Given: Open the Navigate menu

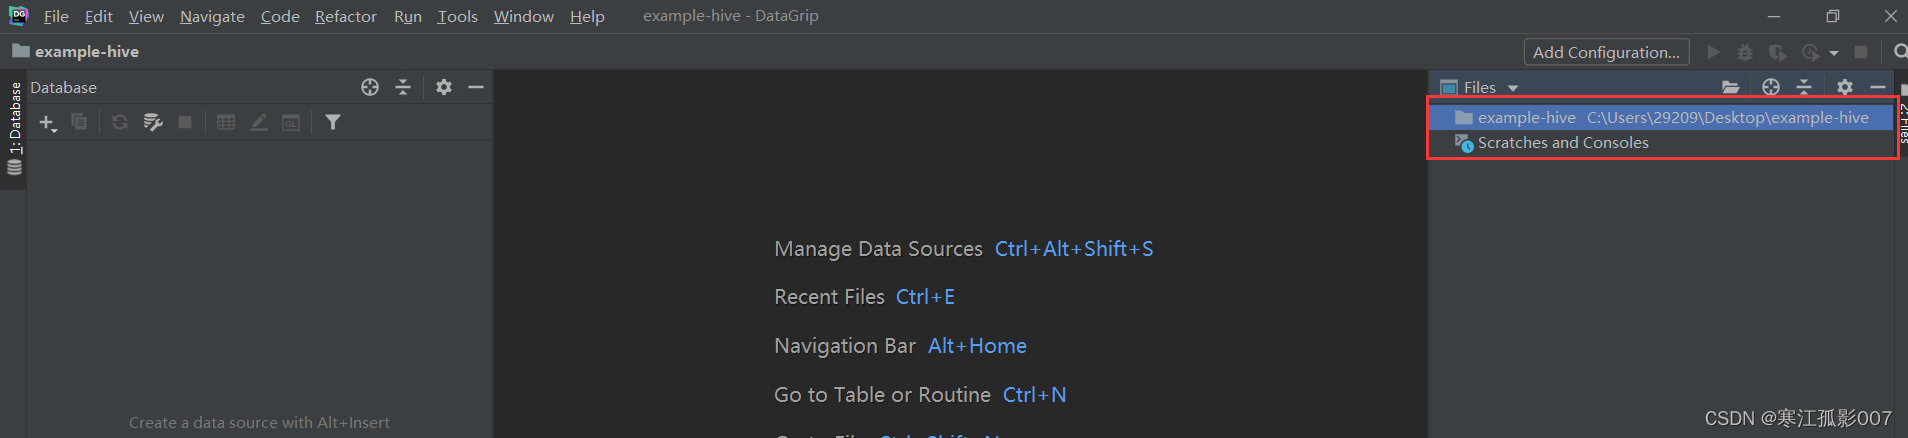Looking at the screenshot, I should click(212, 16).
